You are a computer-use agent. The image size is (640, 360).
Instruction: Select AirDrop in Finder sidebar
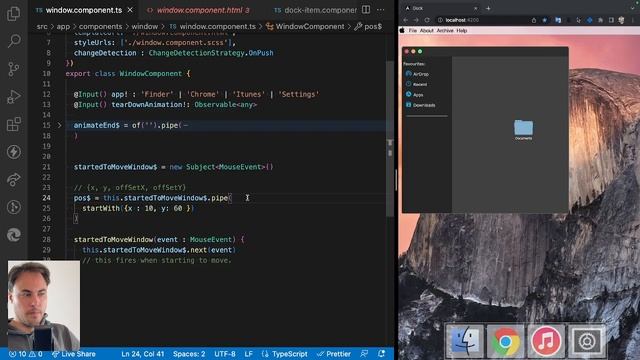pos(417,74)
